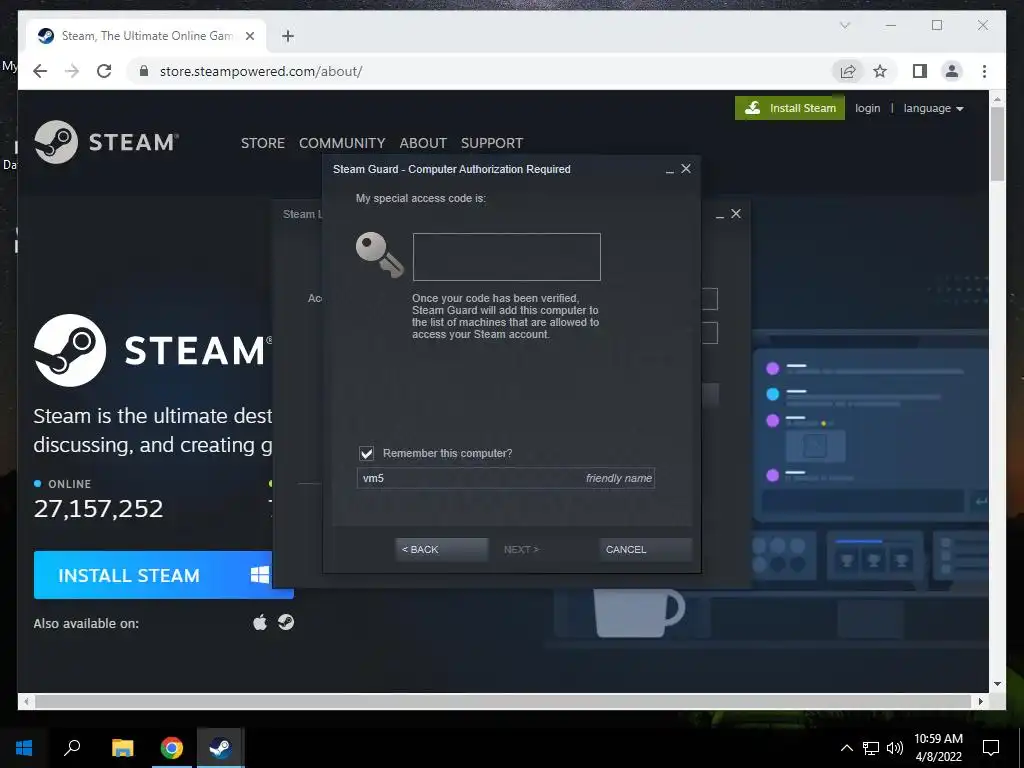Click the SteamOS download icon
The image size is (1024, 768).
pyautogui.click(x=286, y=622)
